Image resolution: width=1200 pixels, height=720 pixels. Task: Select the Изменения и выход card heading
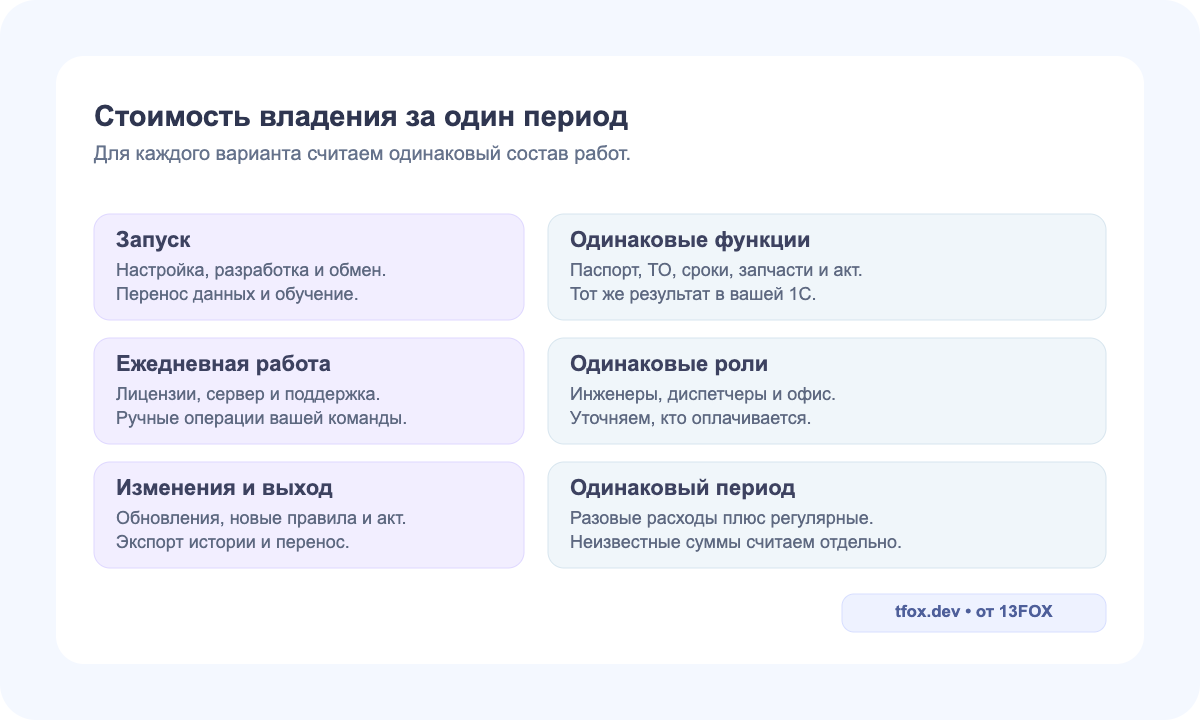click(x=224, y=488)
